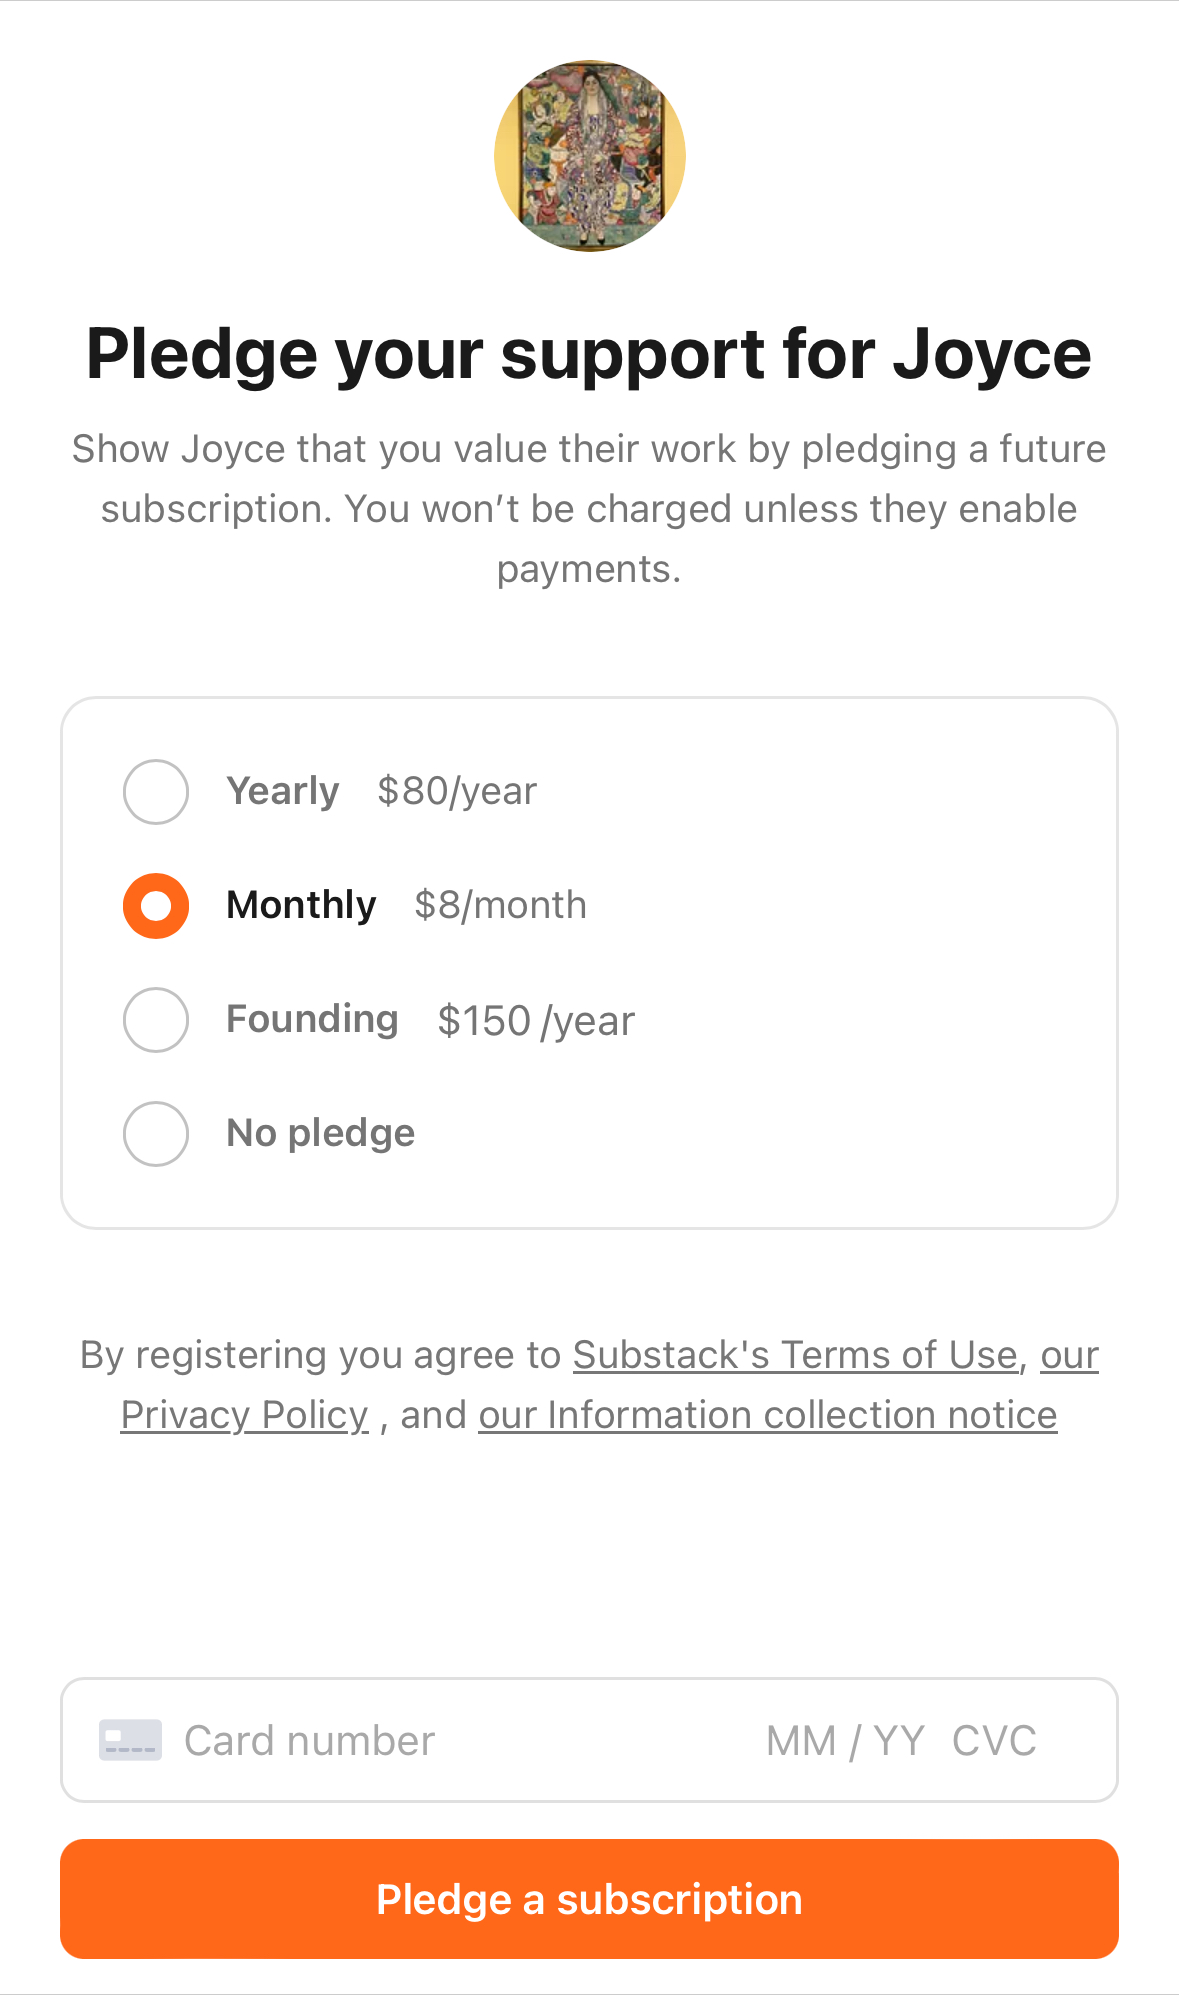
Task: Click the Founding plan label text
Action: click(312, 1019)
